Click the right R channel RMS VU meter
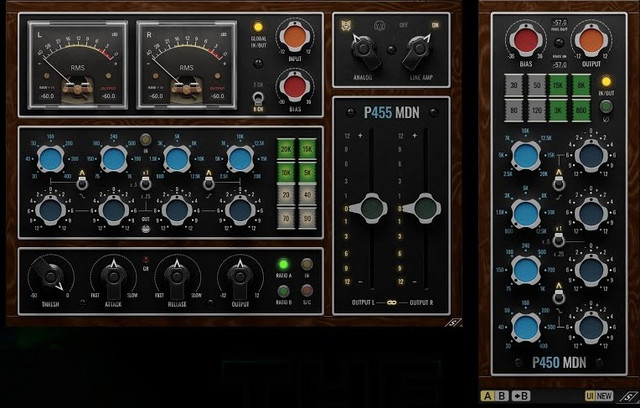 (x=187, y=65)
